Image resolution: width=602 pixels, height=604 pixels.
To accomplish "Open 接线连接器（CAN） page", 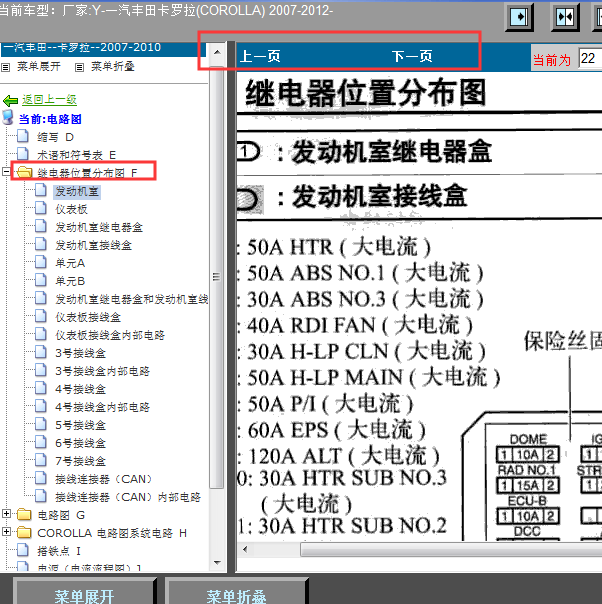I will (x=104, y=479).
